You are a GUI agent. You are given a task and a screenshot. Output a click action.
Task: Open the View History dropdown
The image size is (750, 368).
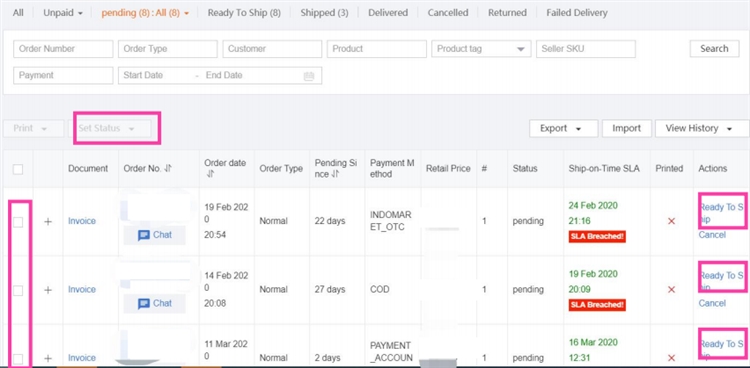pos(702,129)
